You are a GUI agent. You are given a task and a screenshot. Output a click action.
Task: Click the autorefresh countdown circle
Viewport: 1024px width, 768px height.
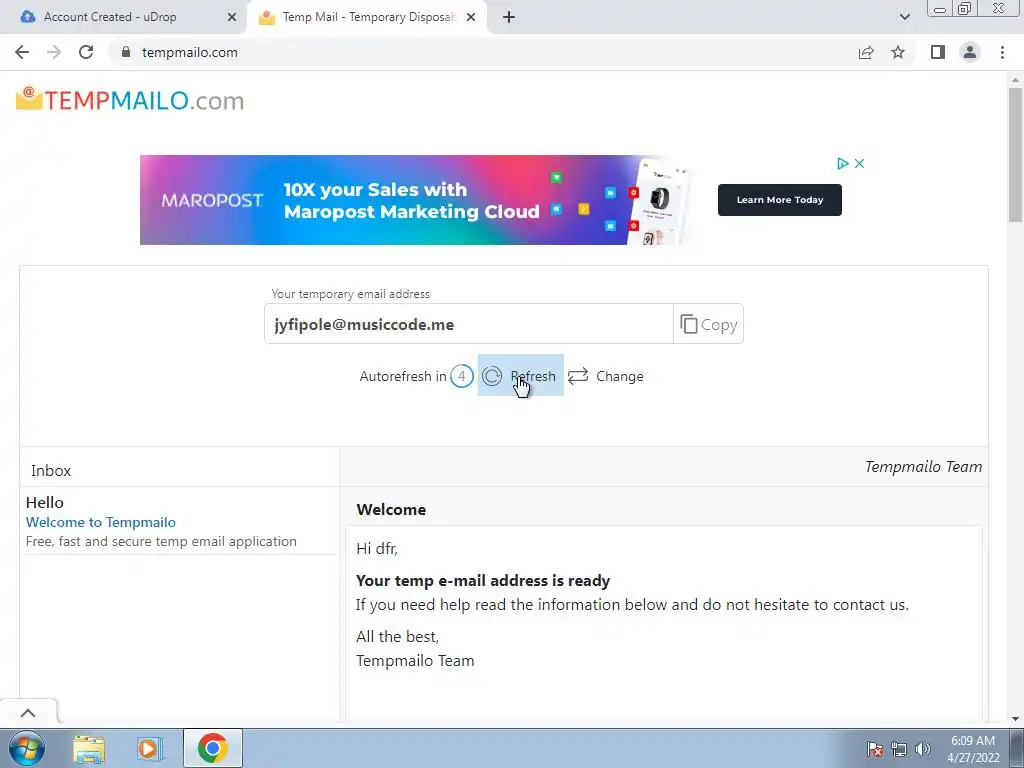[x=462, y=376]
